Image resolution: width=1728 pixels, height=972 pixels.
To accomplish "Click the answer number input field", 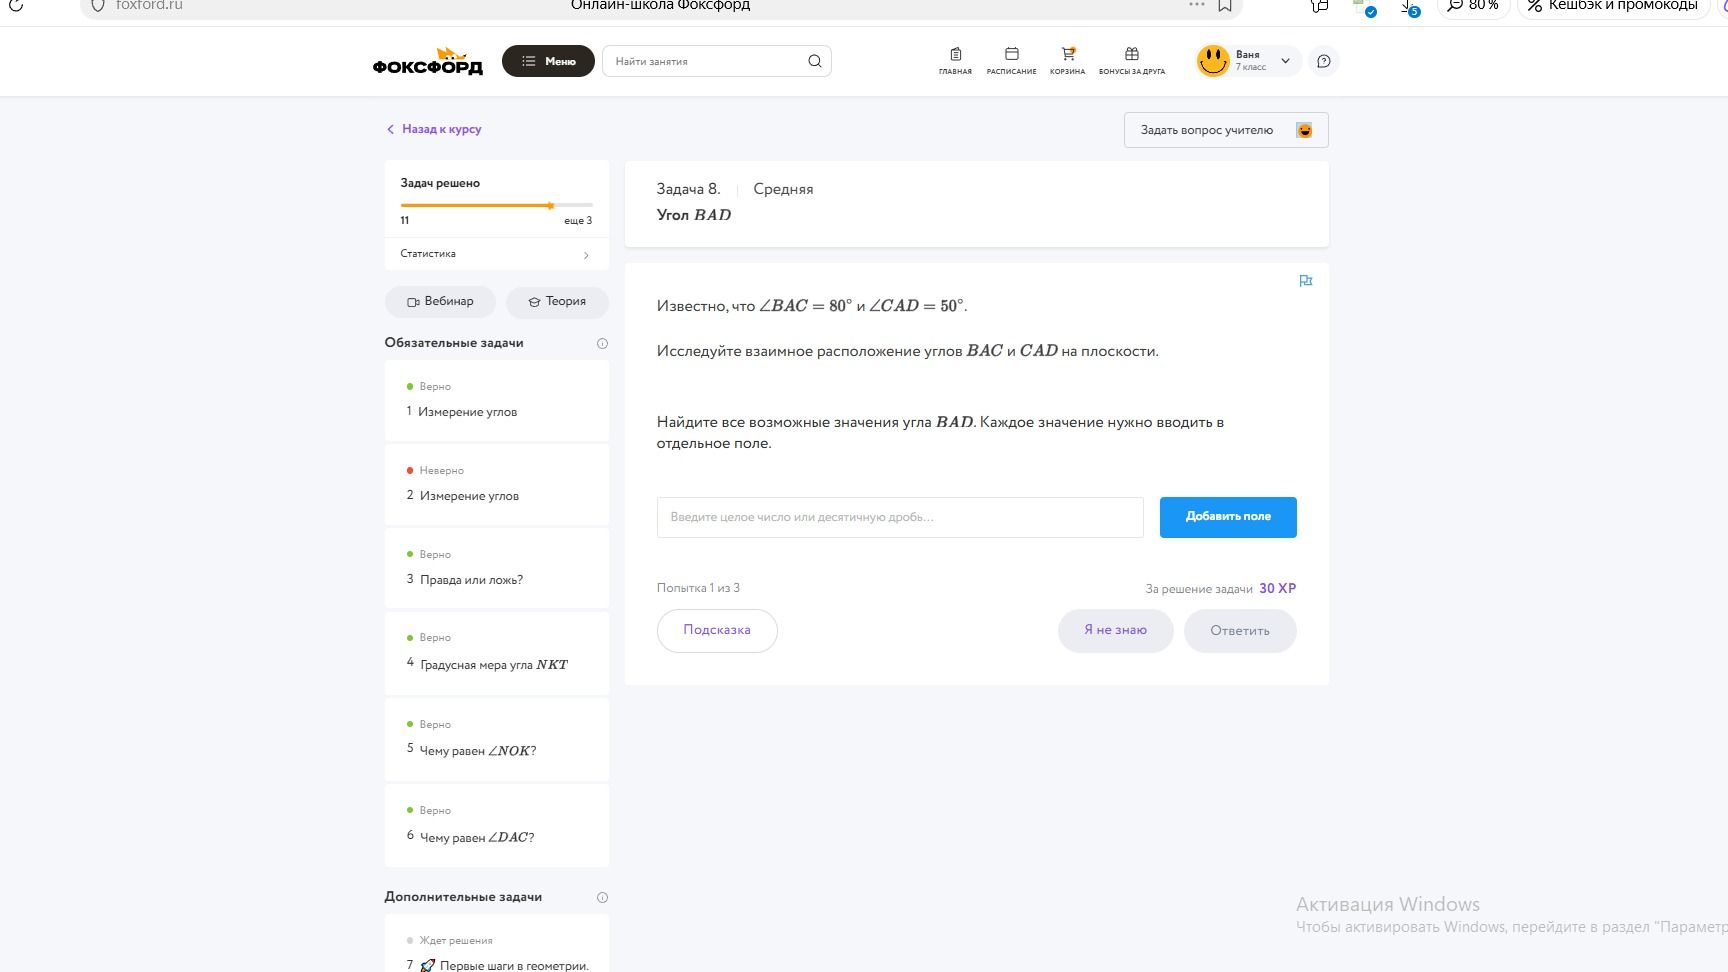I will tap(900, 517).
